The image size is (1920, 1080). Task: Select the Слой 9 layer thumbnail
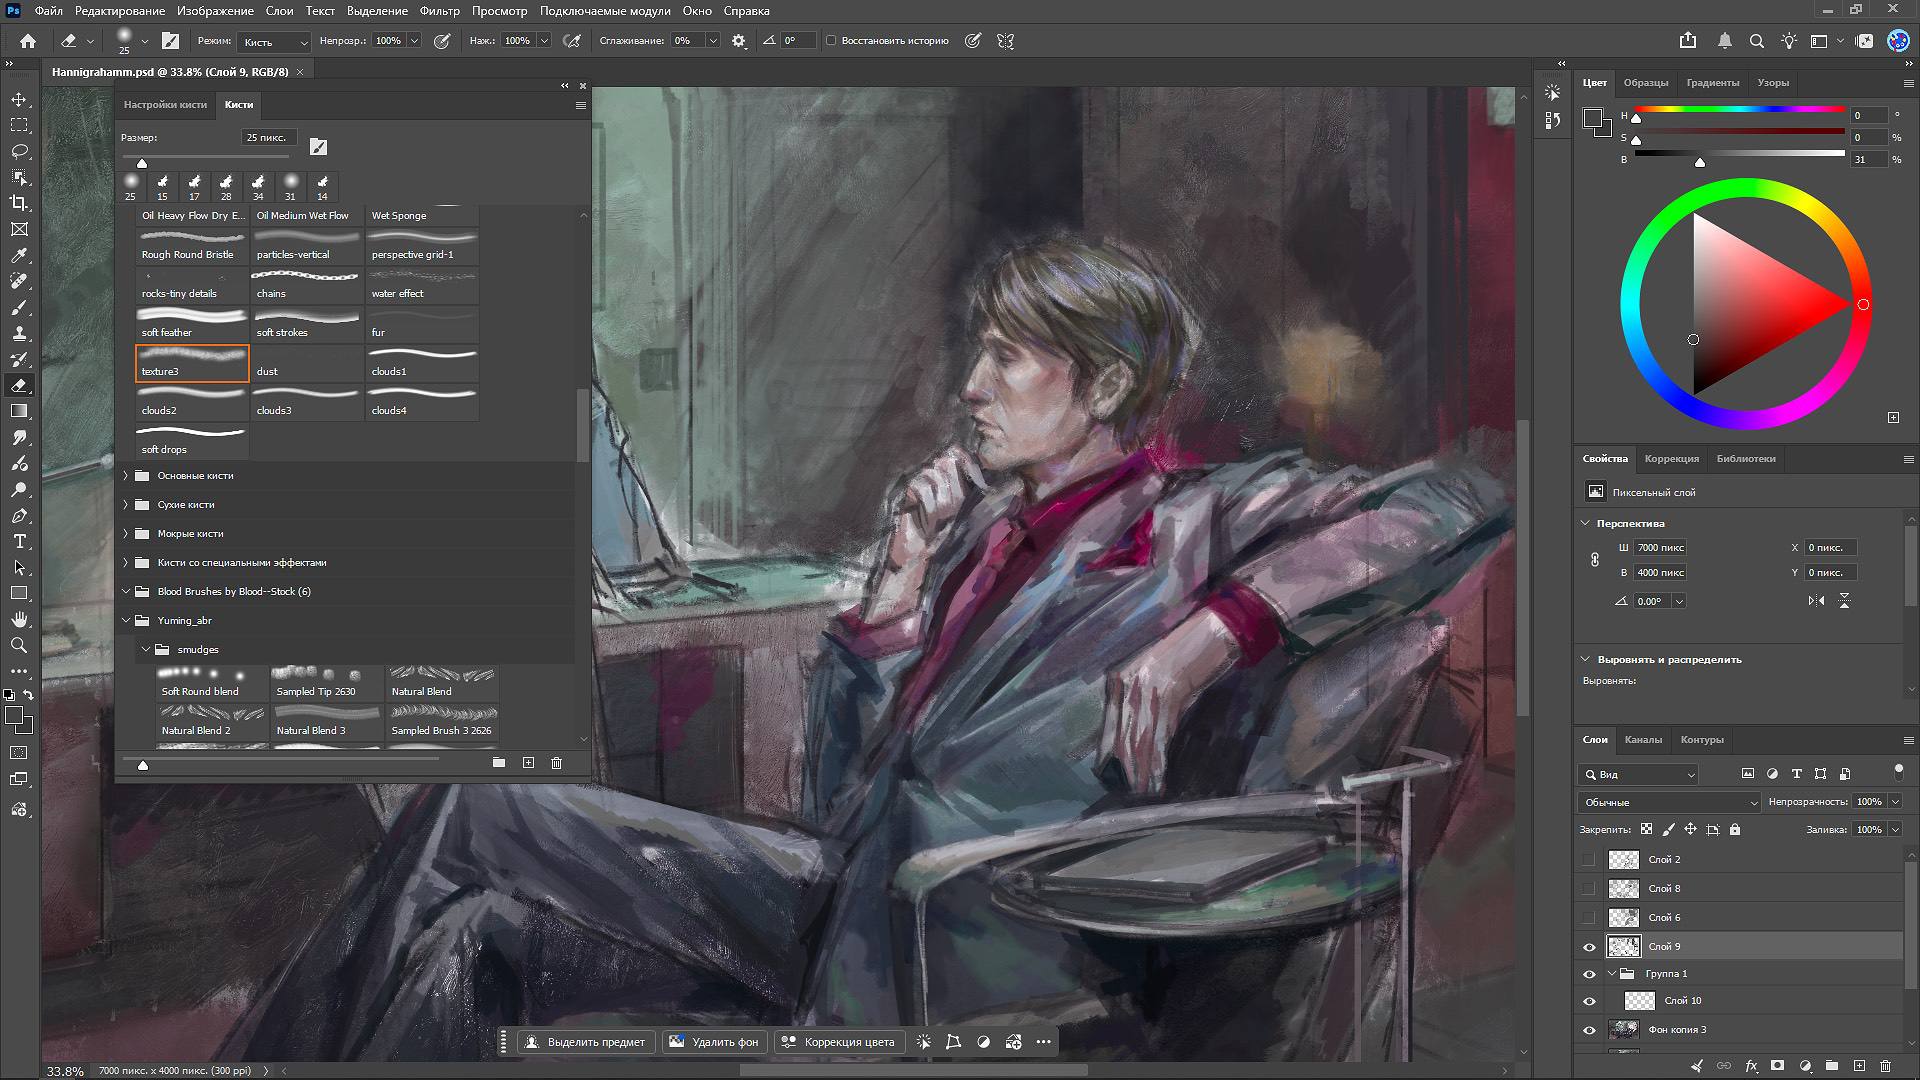tap(1623, 947)
